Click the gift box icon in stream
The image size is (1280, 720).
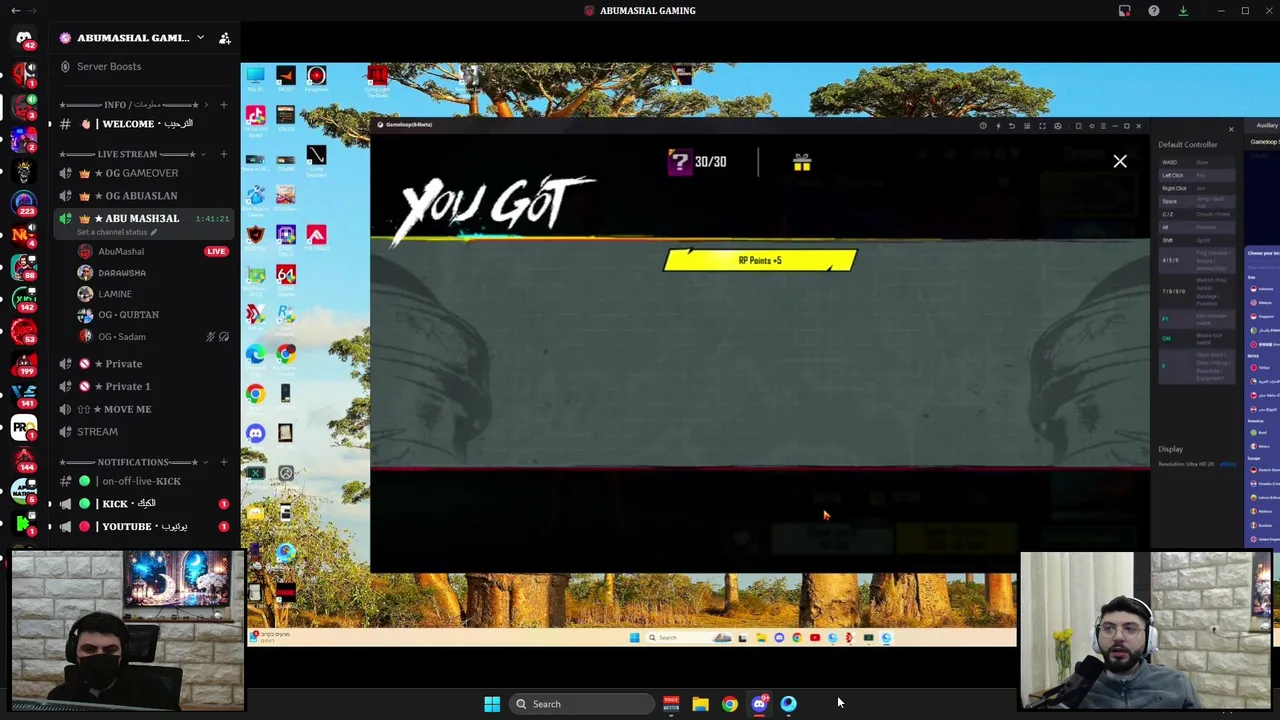click(x=802, y=162)
